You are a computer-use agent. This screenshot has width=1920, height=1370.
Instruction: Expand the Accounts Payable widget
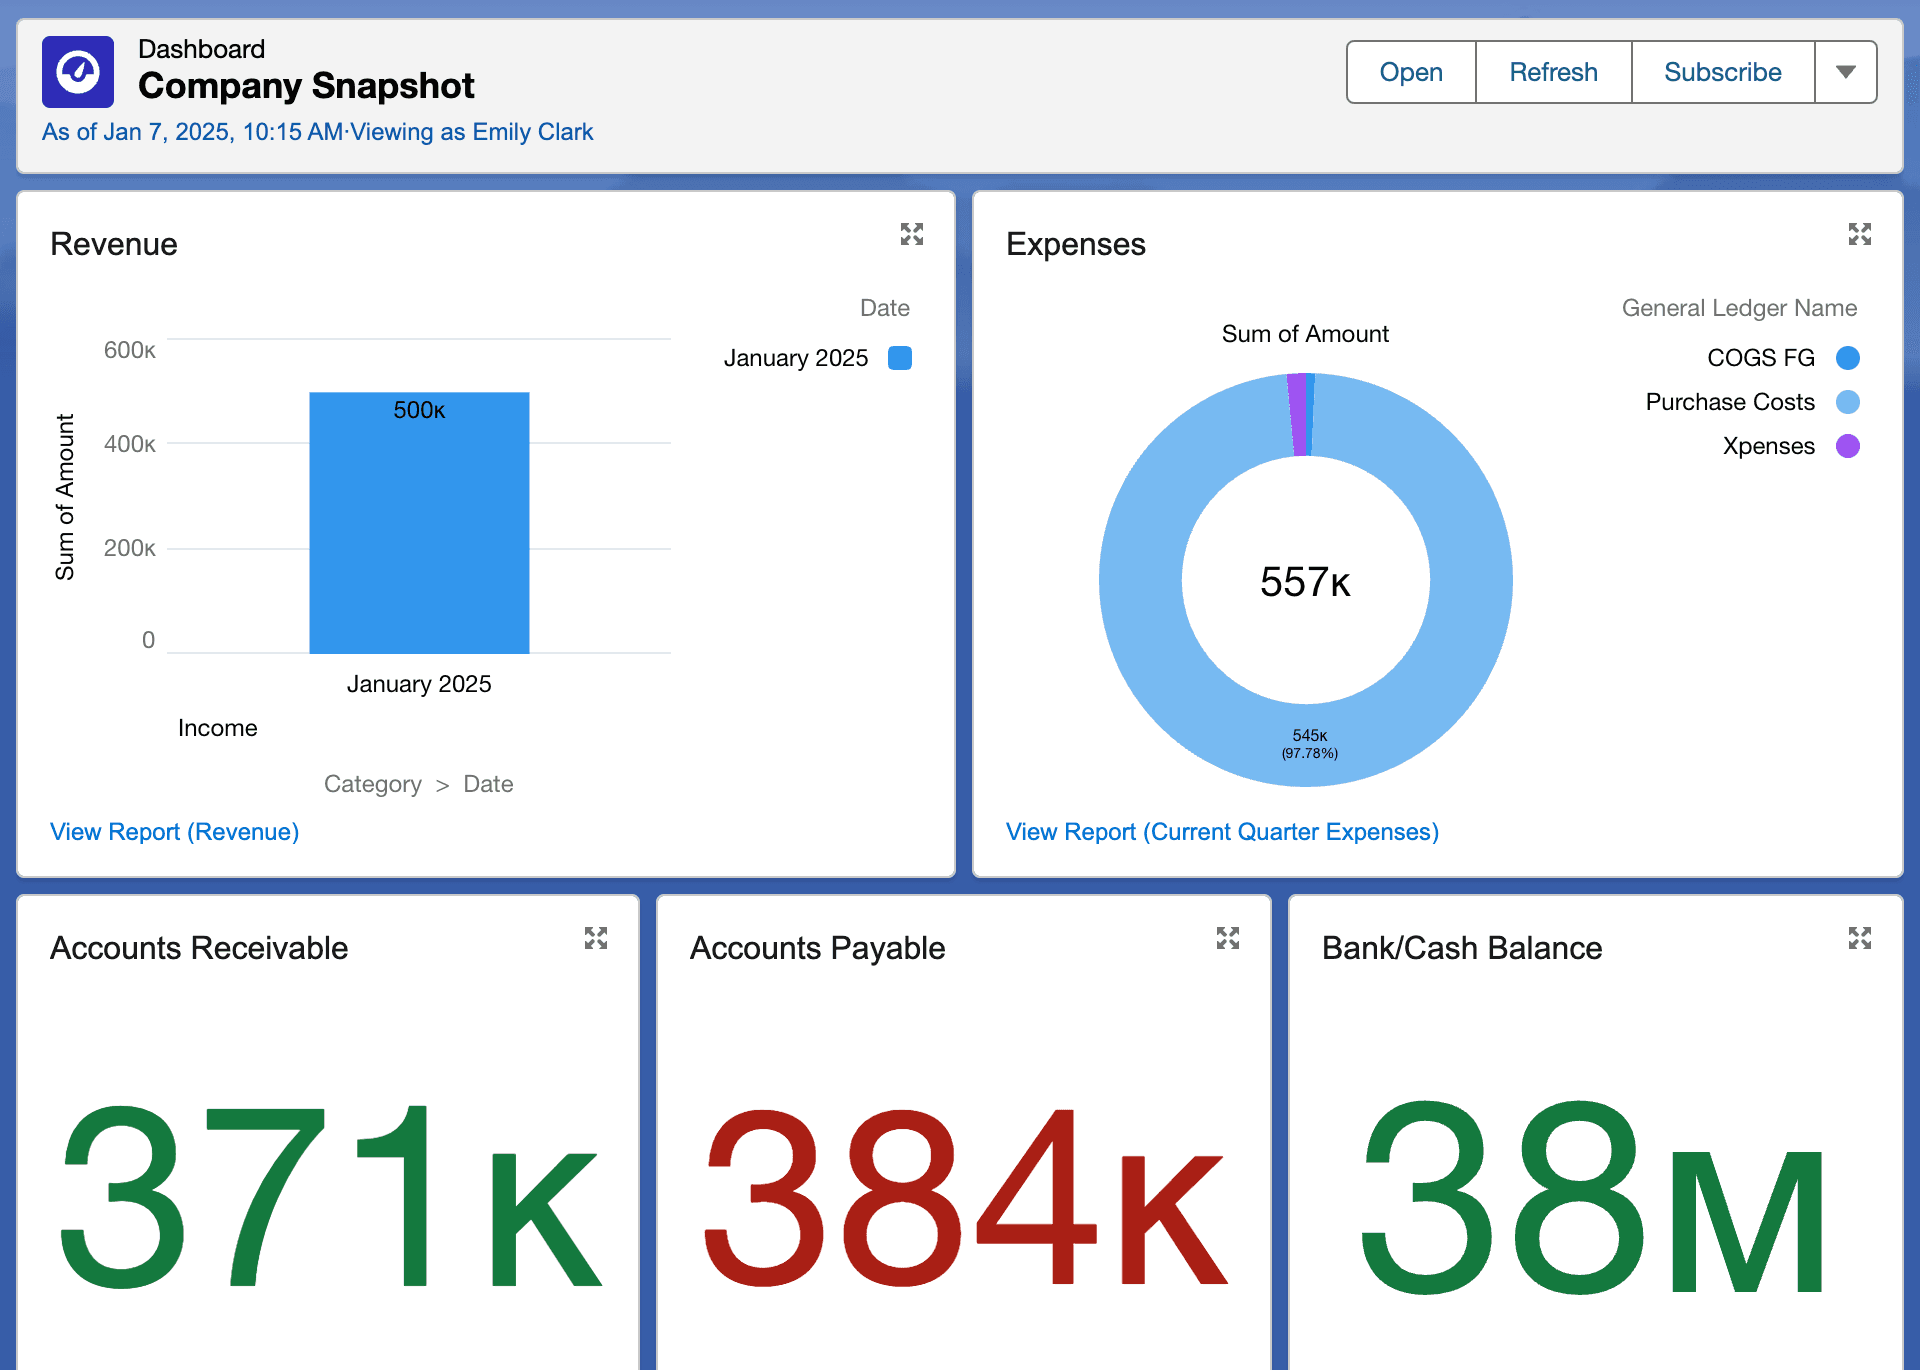click(x=1228, y=938)
